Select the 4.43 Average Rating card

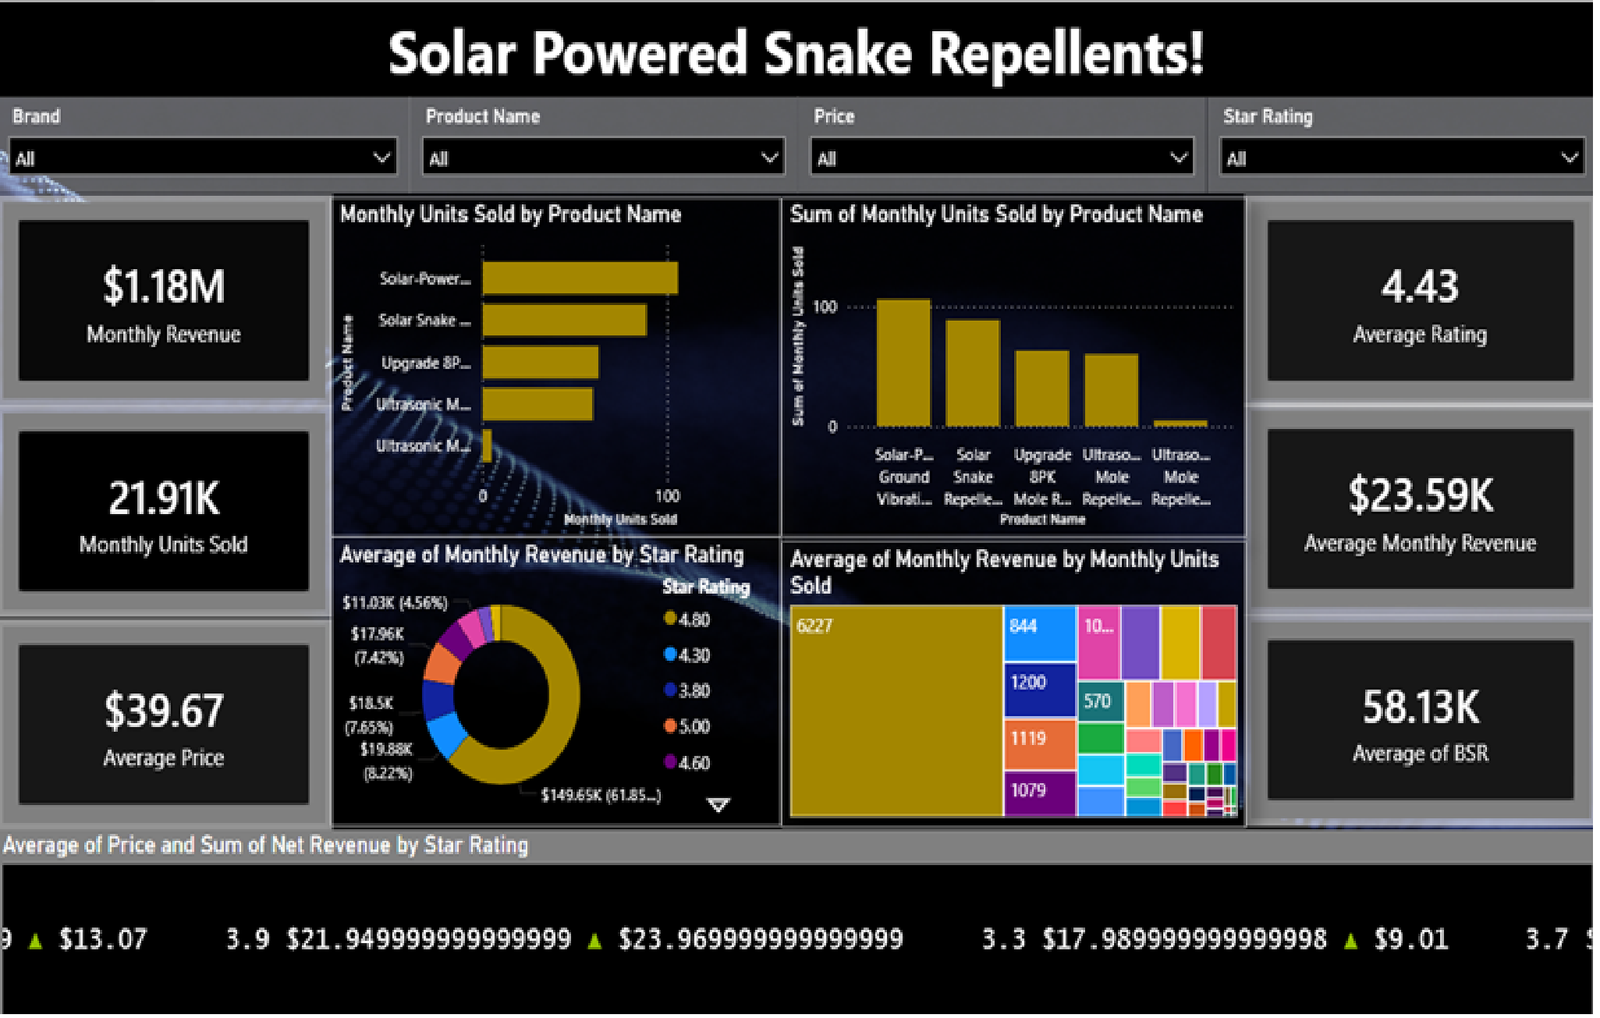(1419, 300)
